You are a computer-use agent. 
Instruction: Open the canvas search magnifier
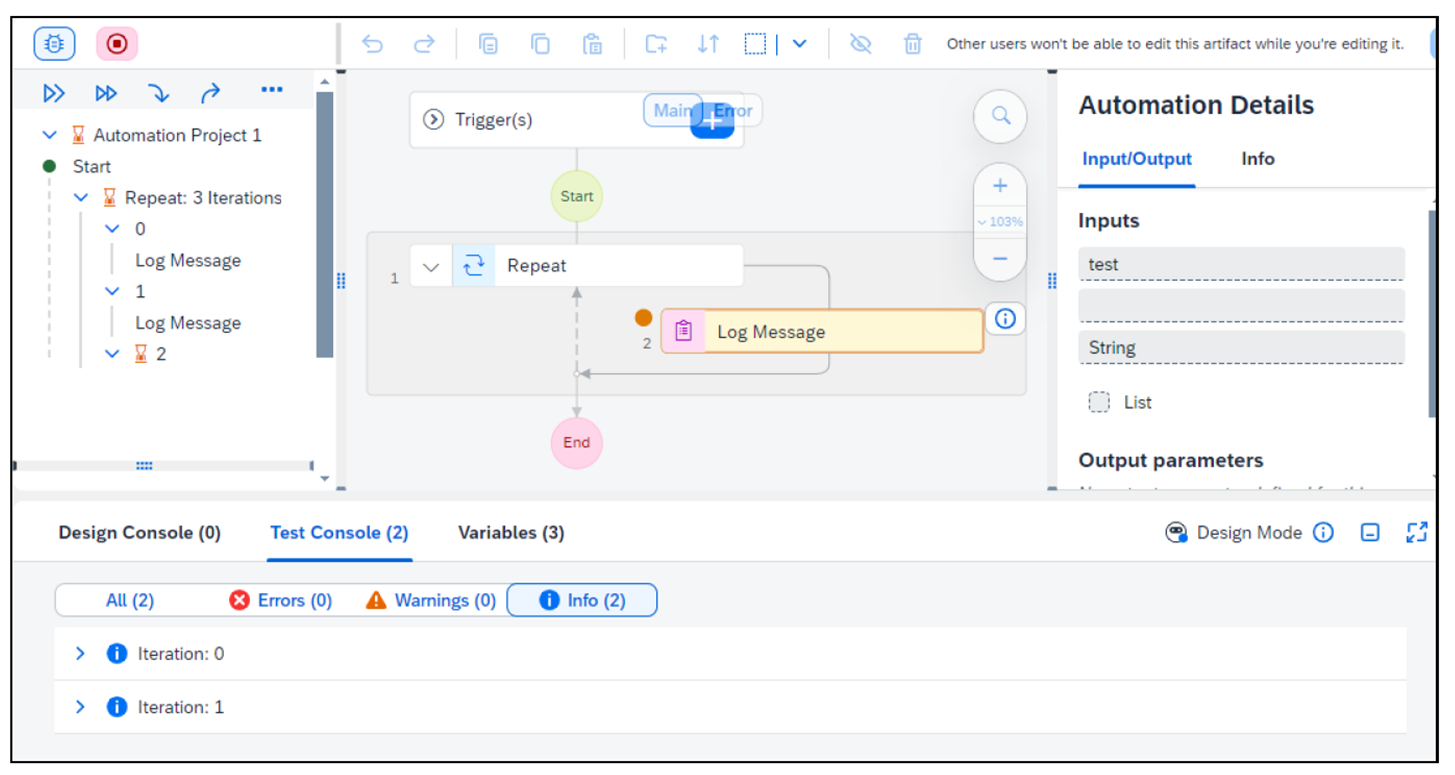point(1000,116)
